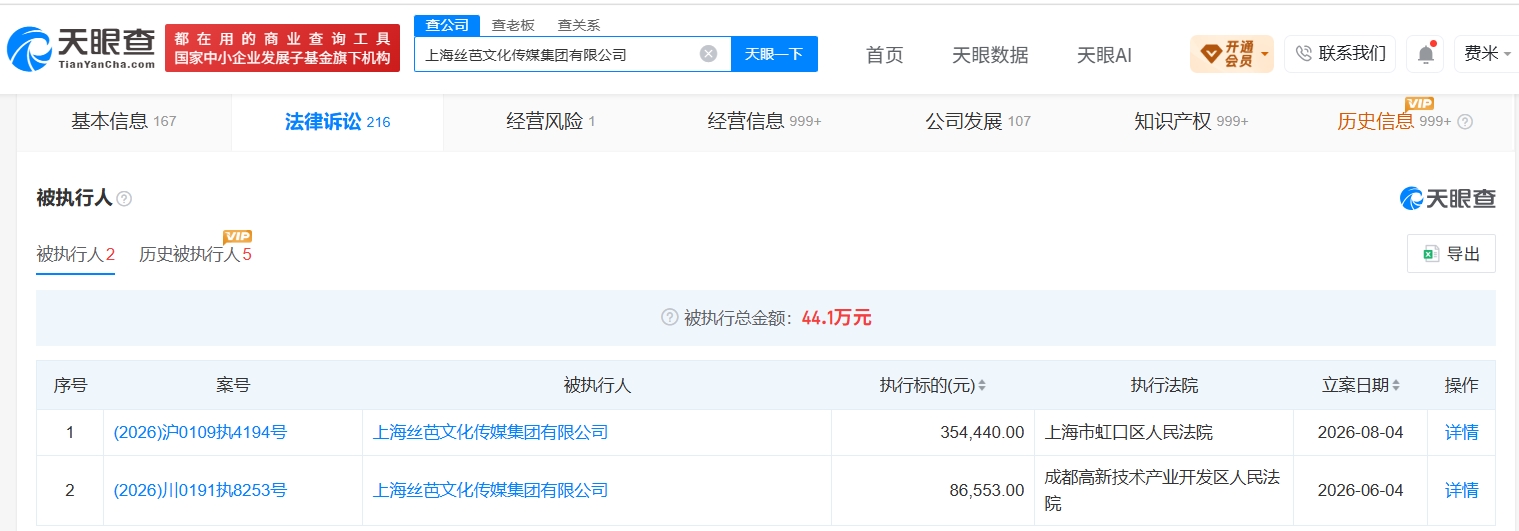The height and width of the screenshot is (531, 1519).
Task: Switch to 查公司 search tab
Action: click(446, 25)
